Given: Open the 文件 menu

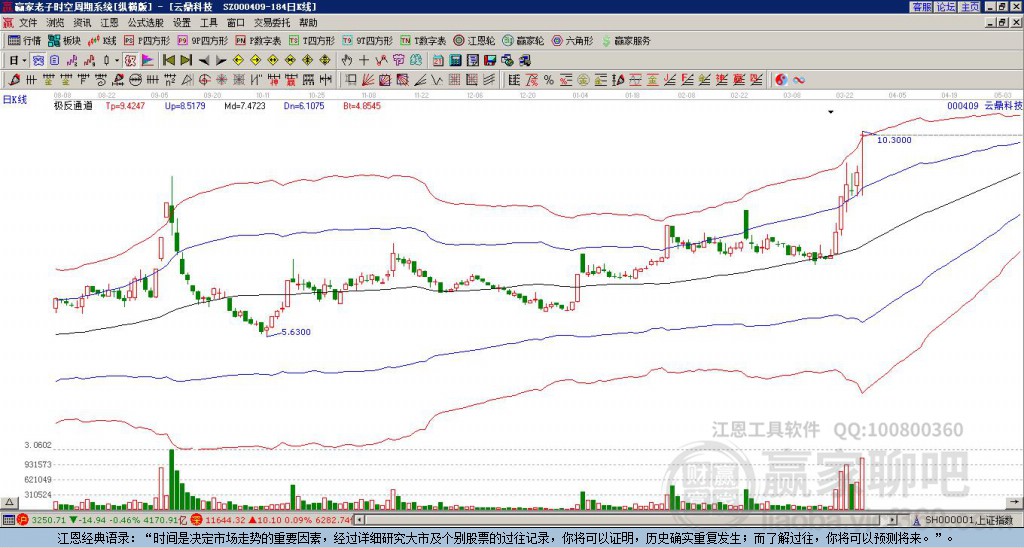Looking at the screenshot, I should [28, 23].
